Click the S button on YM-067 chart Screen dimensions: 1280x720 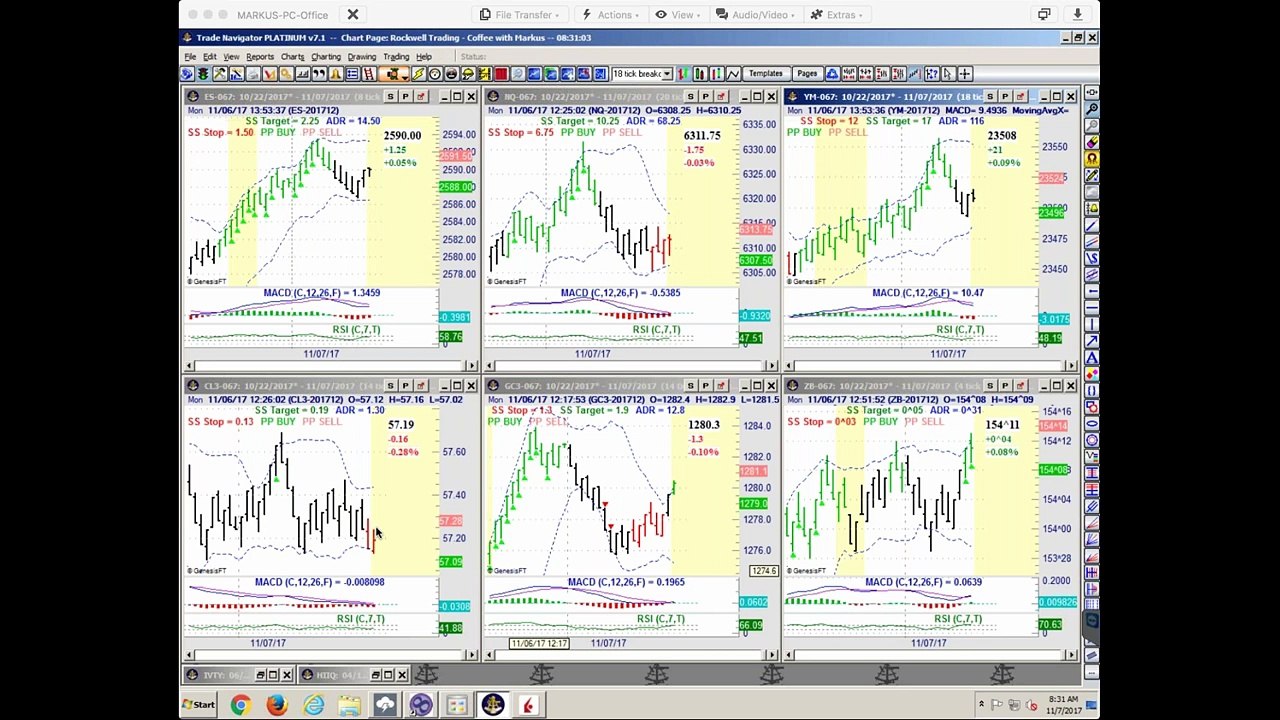(991, 97)
